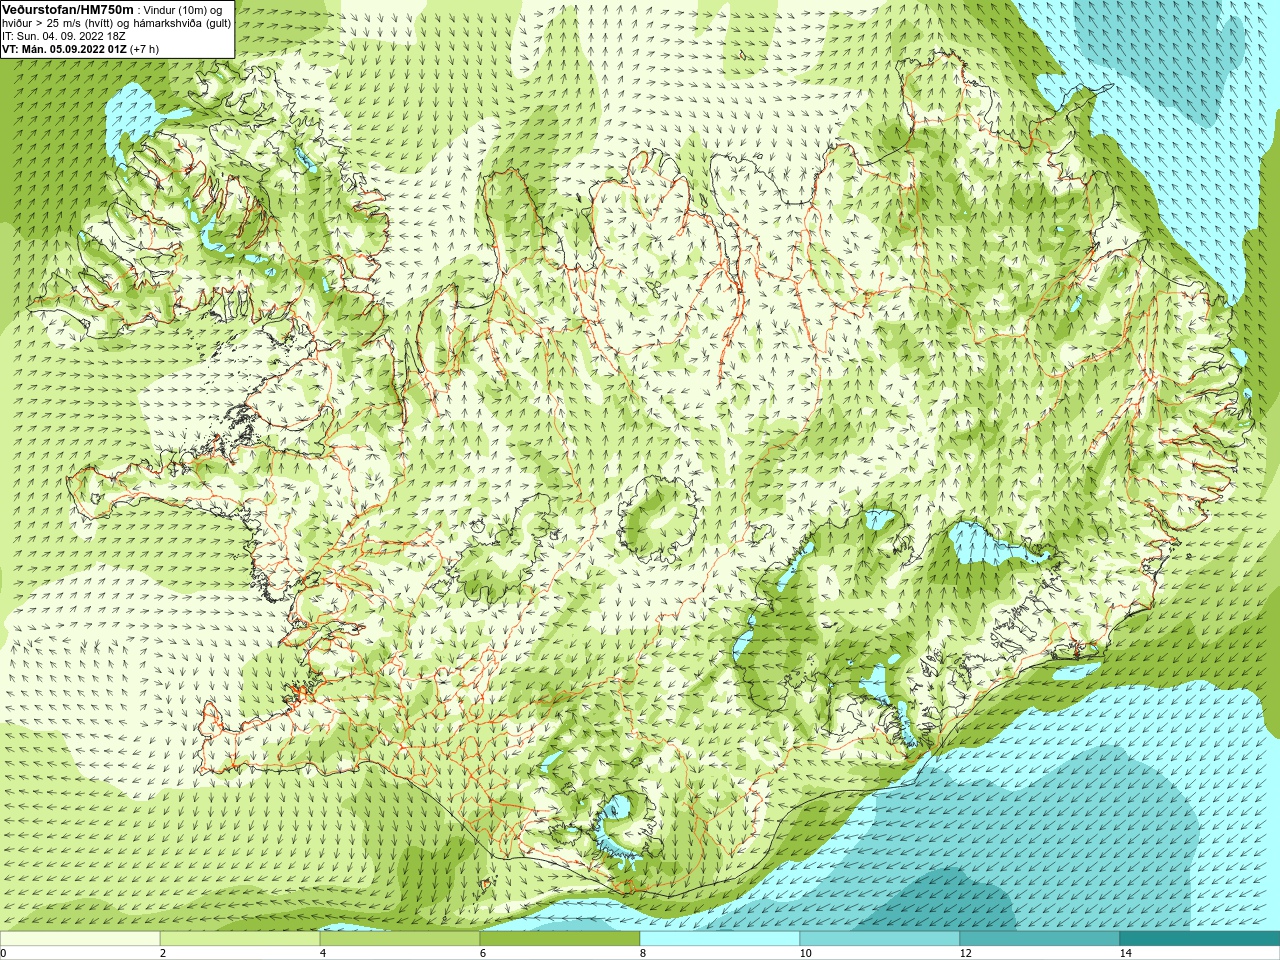1280x960 pixels.
Task: Click the 0–2 m/s pale yellow legend swatch
Action: (80, 939)
